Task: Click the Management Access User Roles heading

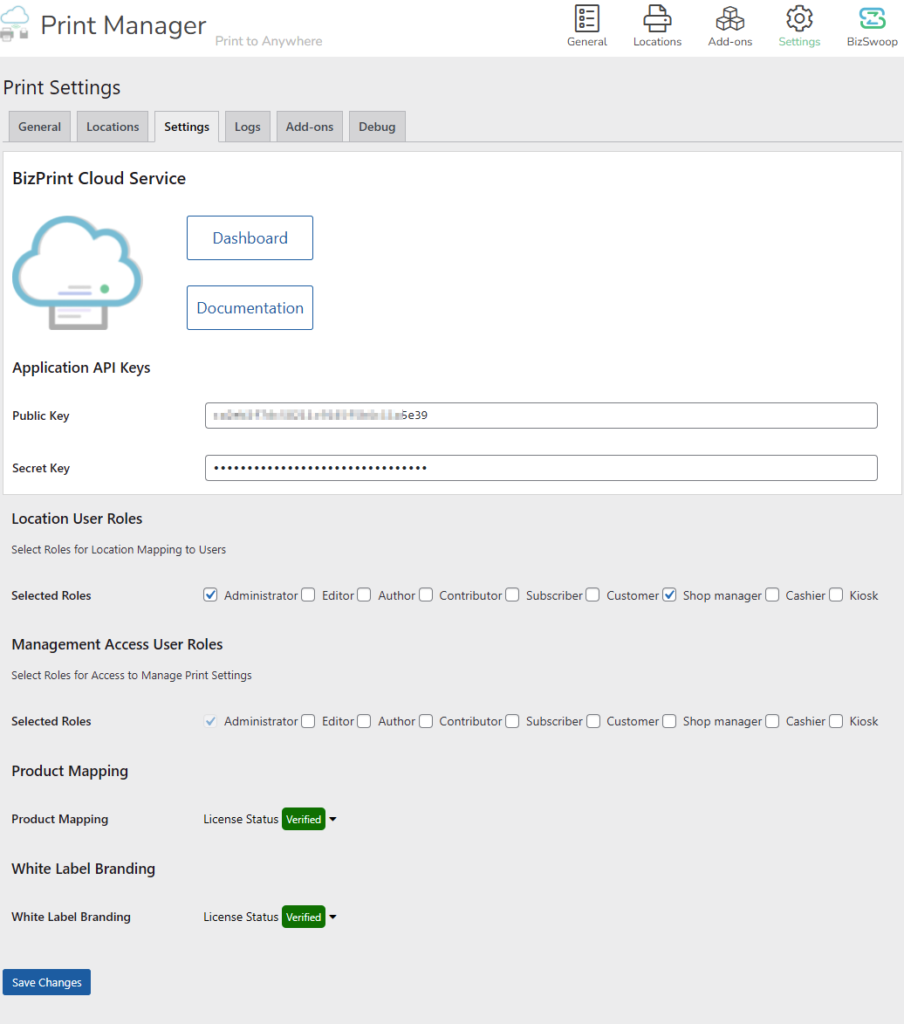Action: coord(117,645)
